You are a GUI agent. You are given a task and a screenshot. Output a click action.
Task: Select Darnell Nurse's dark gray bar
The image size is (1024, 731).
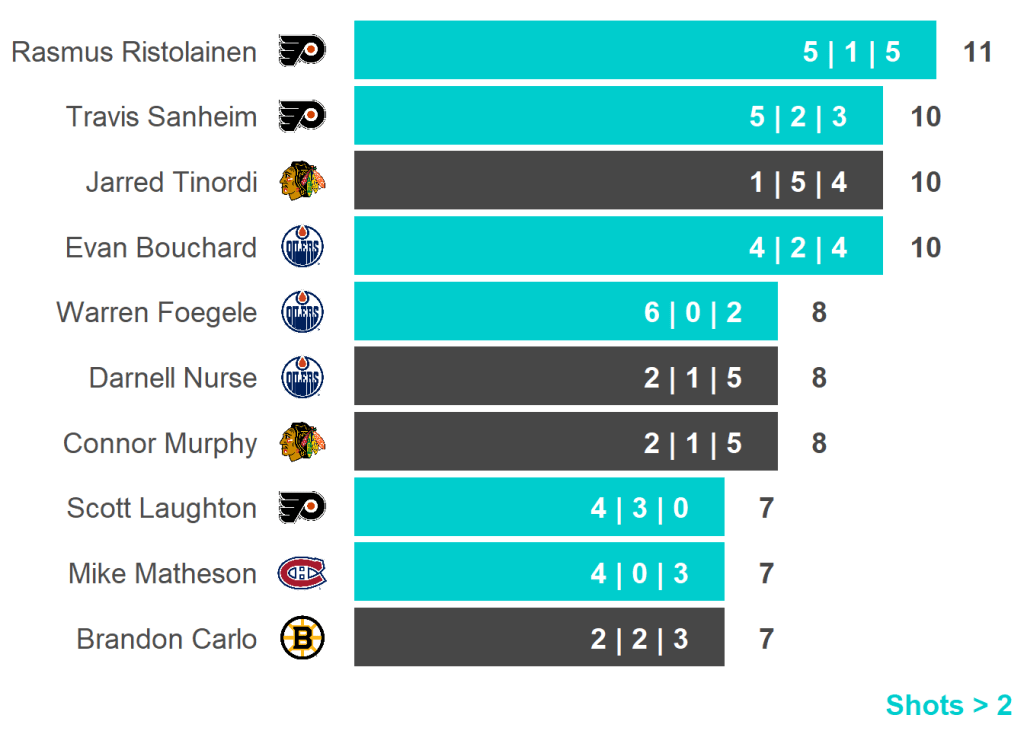tap(565, 378)
